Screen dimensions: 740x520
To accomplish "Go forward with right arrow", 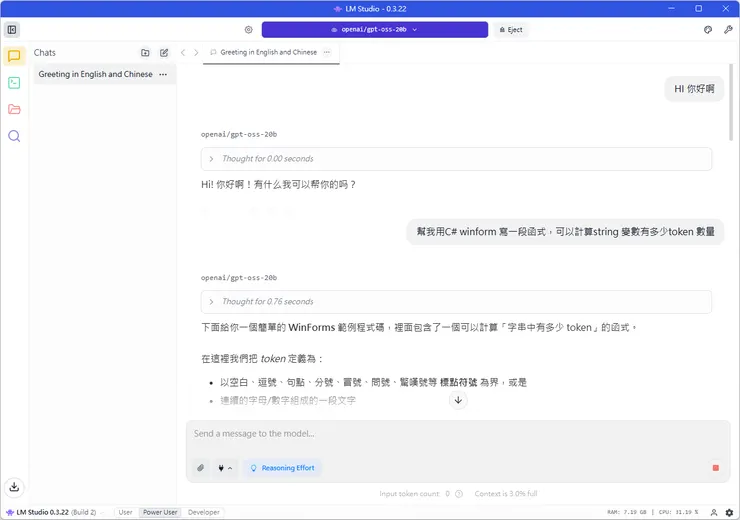I will [196, 52].
